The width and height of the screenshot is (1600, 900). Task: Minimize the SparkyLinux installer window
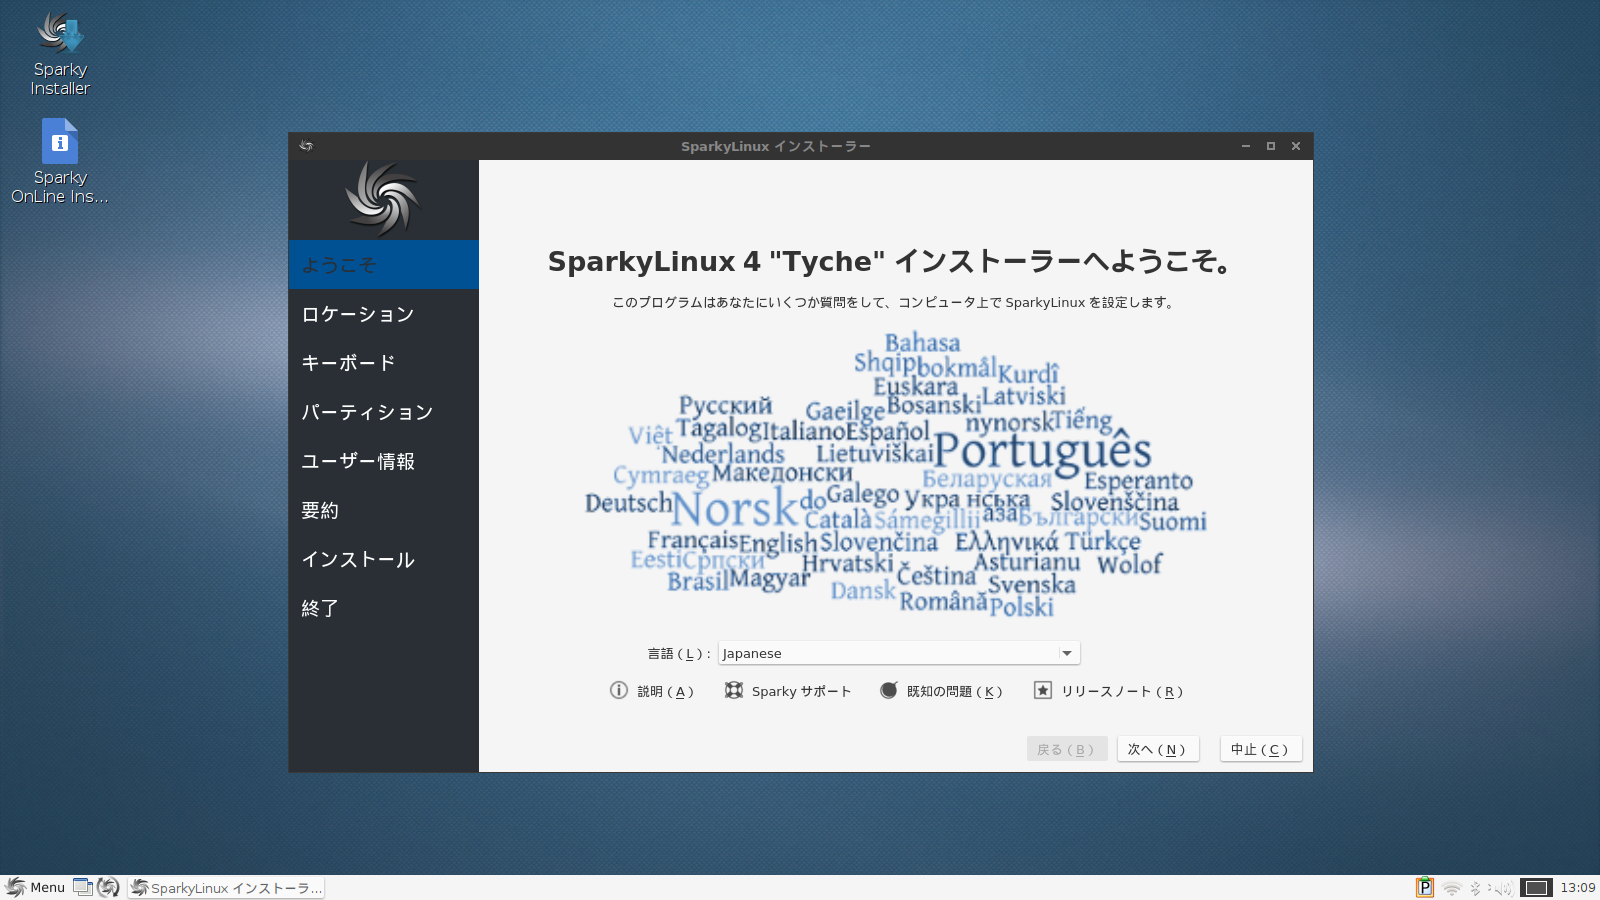coord(1246,146)
